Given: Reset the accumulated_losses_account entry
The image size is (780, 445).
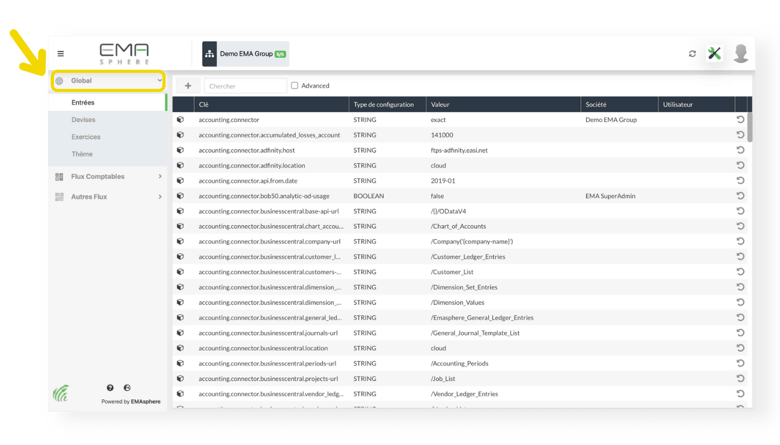Looking at the screenshot, I should [740, 135].
